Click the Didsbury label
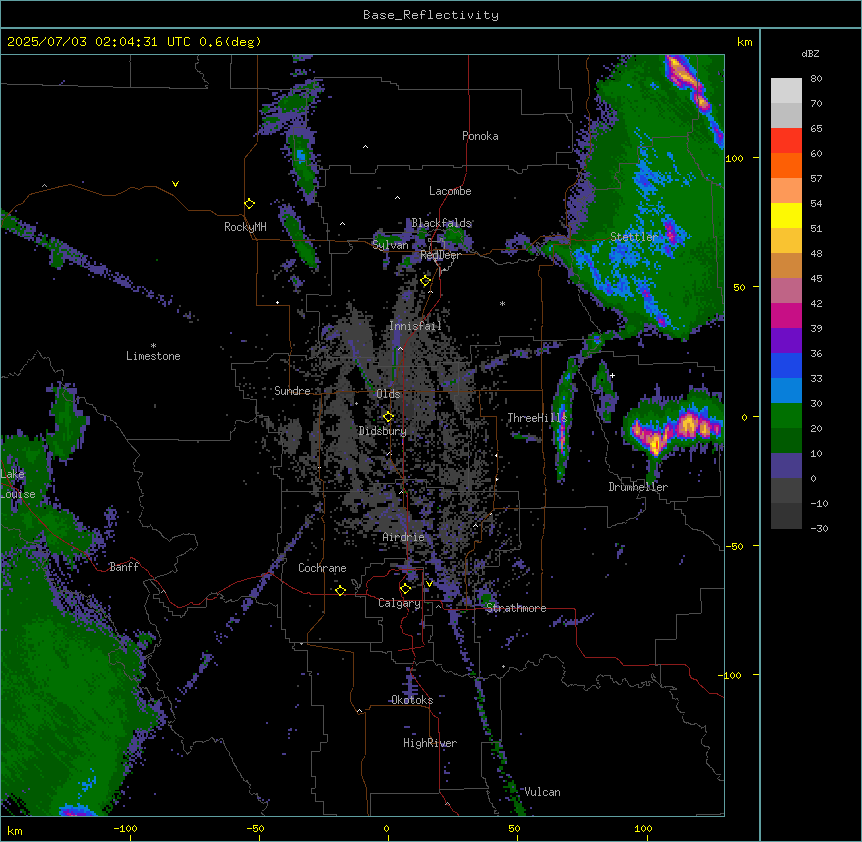862x842 pixels. [x=383, y=431]
